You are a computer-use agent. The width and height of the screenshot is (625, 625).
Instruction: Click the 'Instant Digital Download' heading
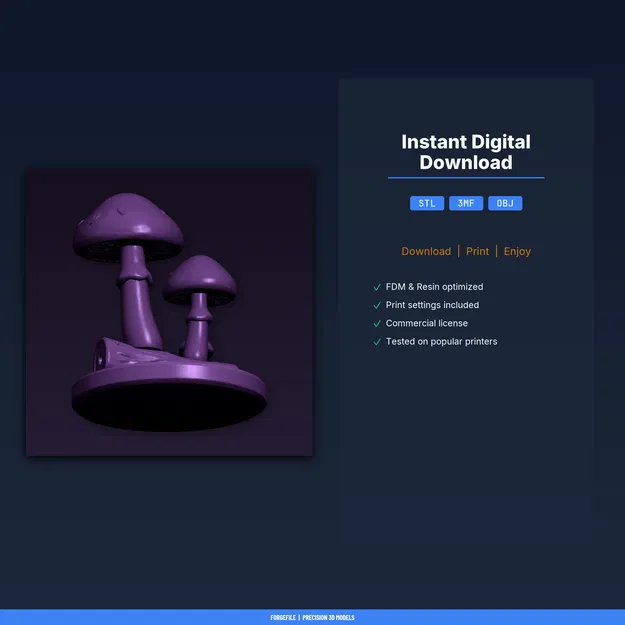pyautogui.click(x=466, y=152)
